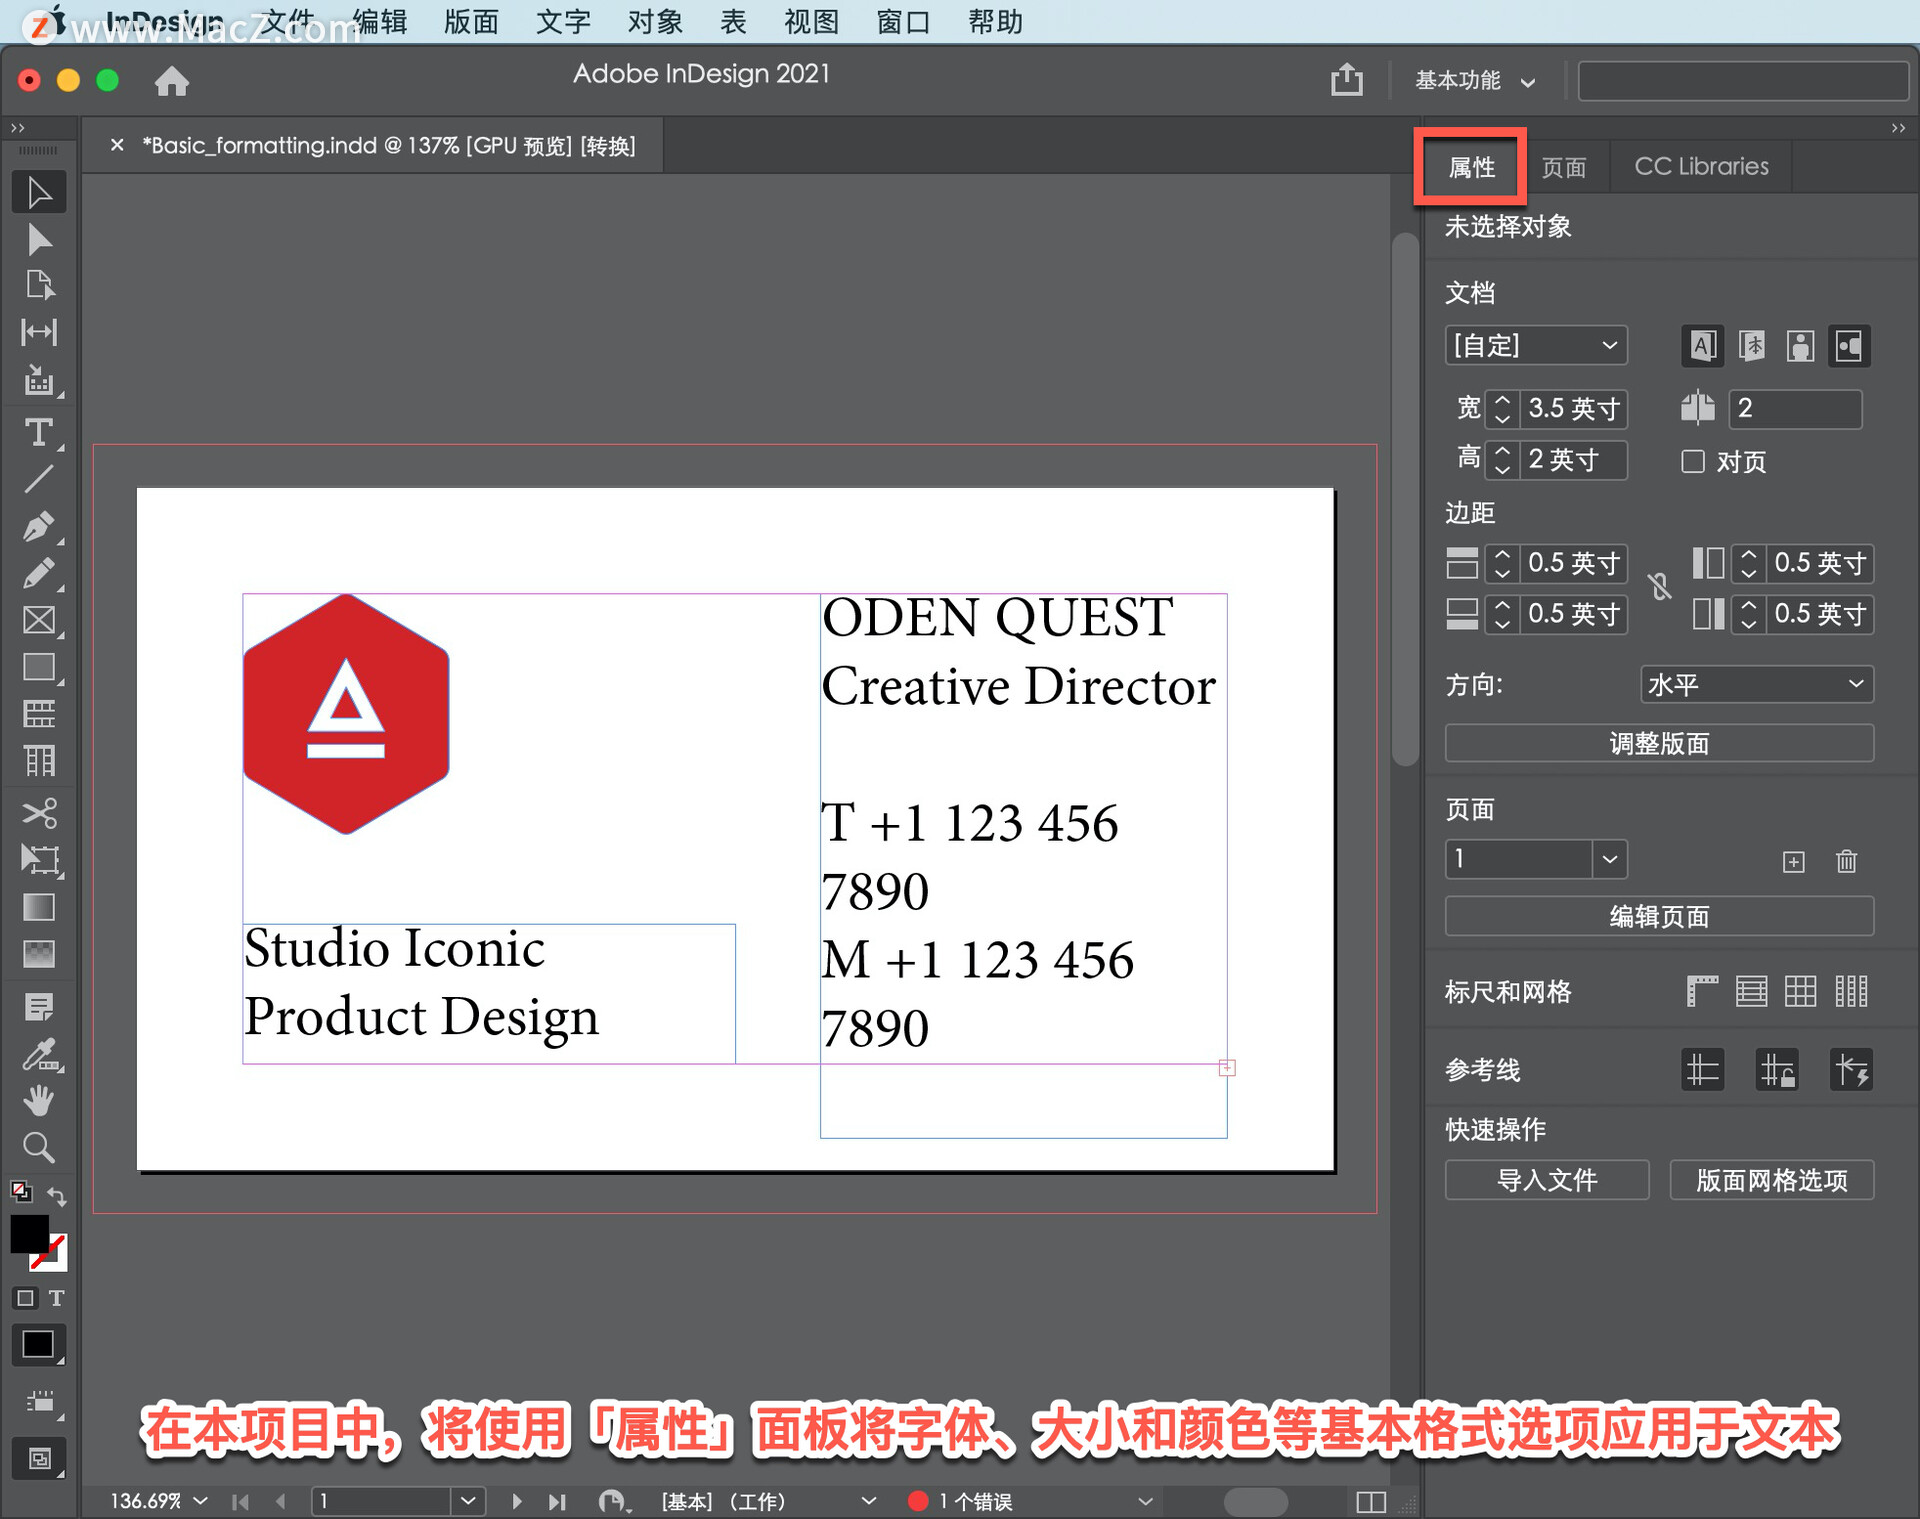Select the Type tool in the toolbar

coord(40,432)
